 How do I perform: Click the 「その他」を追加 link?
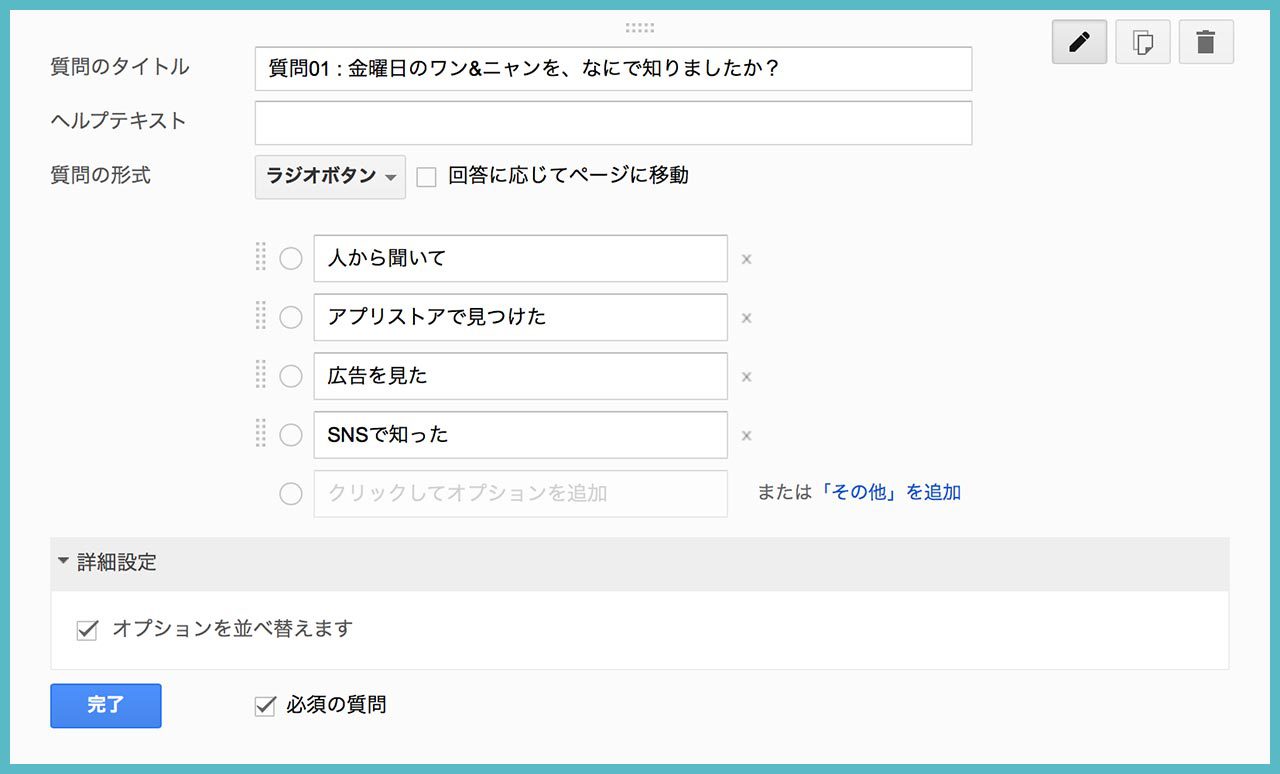pos(890,492)
